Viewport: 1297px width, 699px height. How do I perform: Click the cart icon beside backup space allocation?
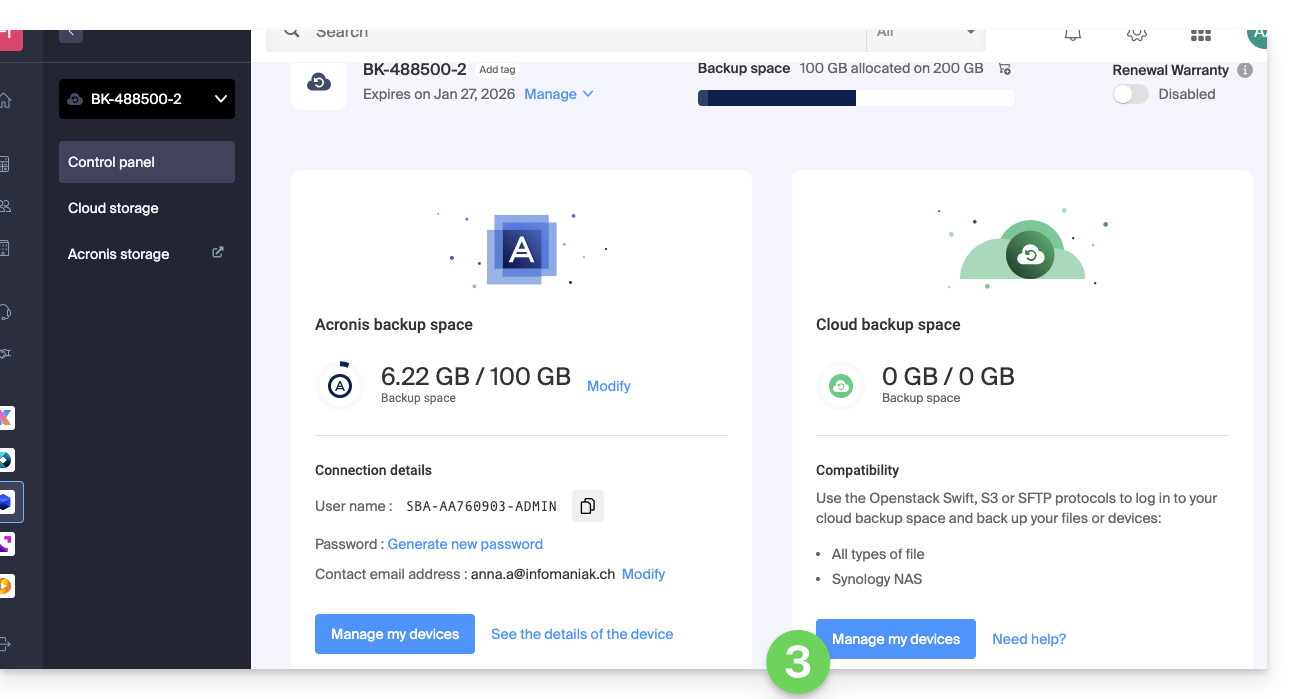click(1005, 69)
